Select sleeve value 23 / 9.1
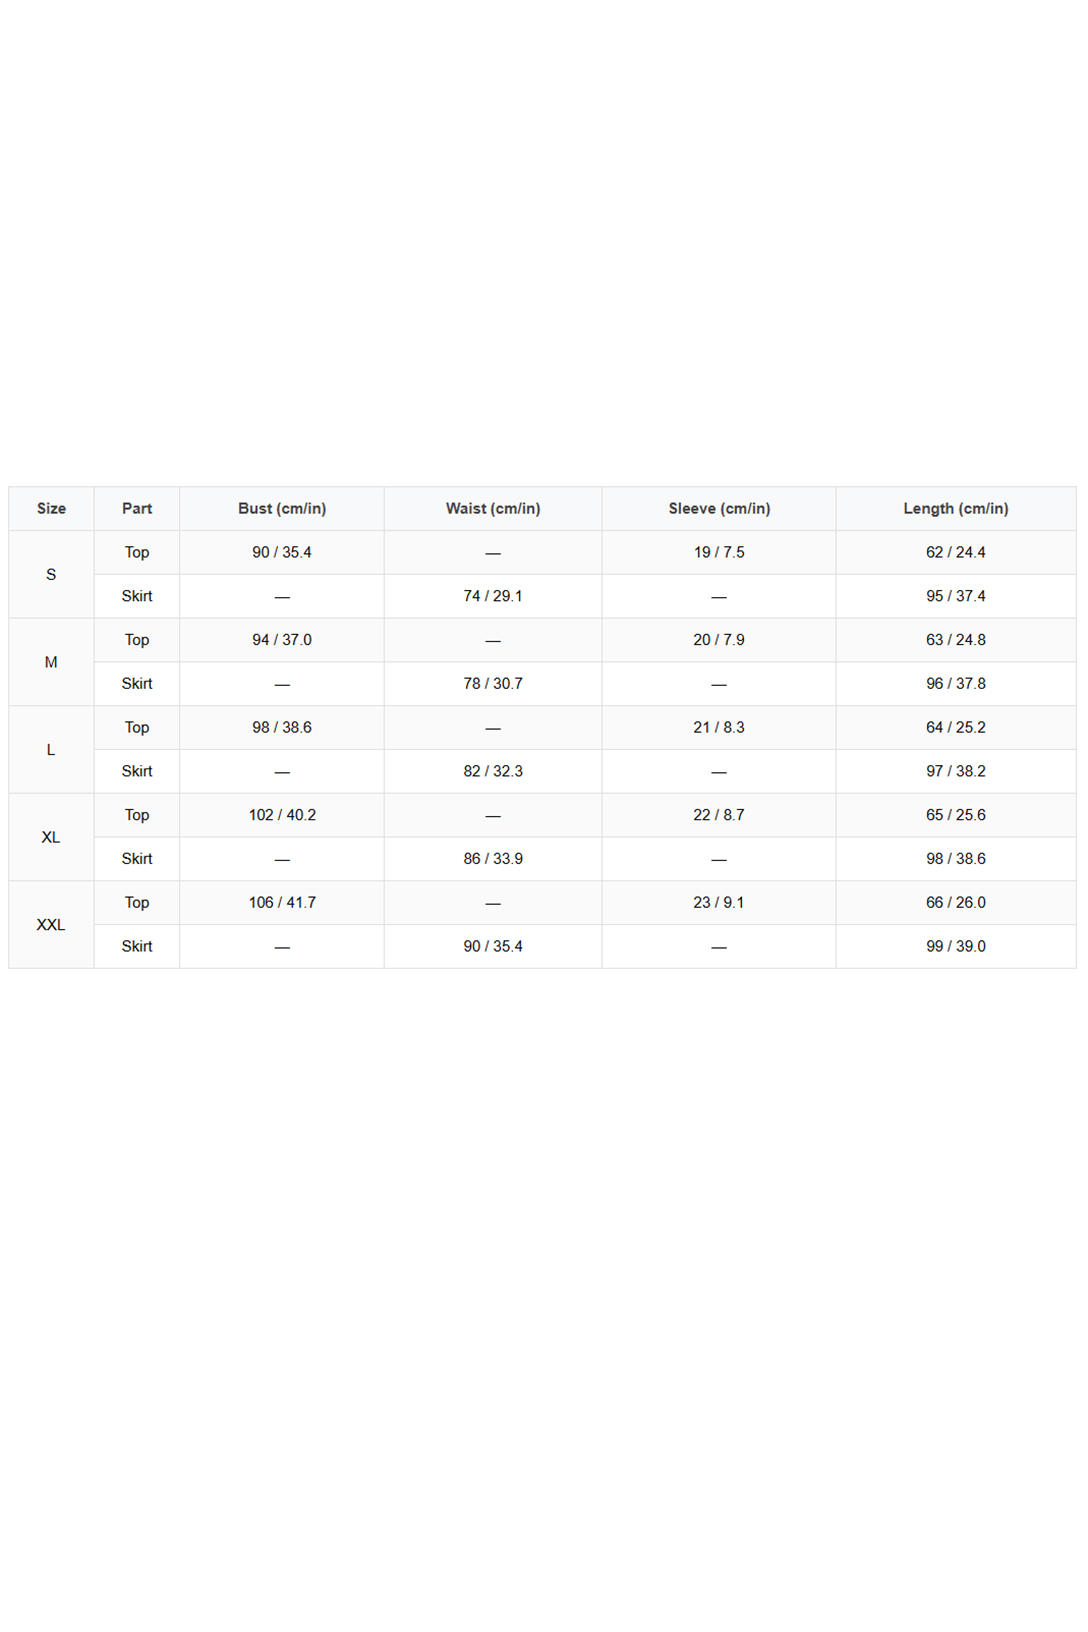Image resolution: width=1088 pixels, height=1632 pixels. (719, 902)
